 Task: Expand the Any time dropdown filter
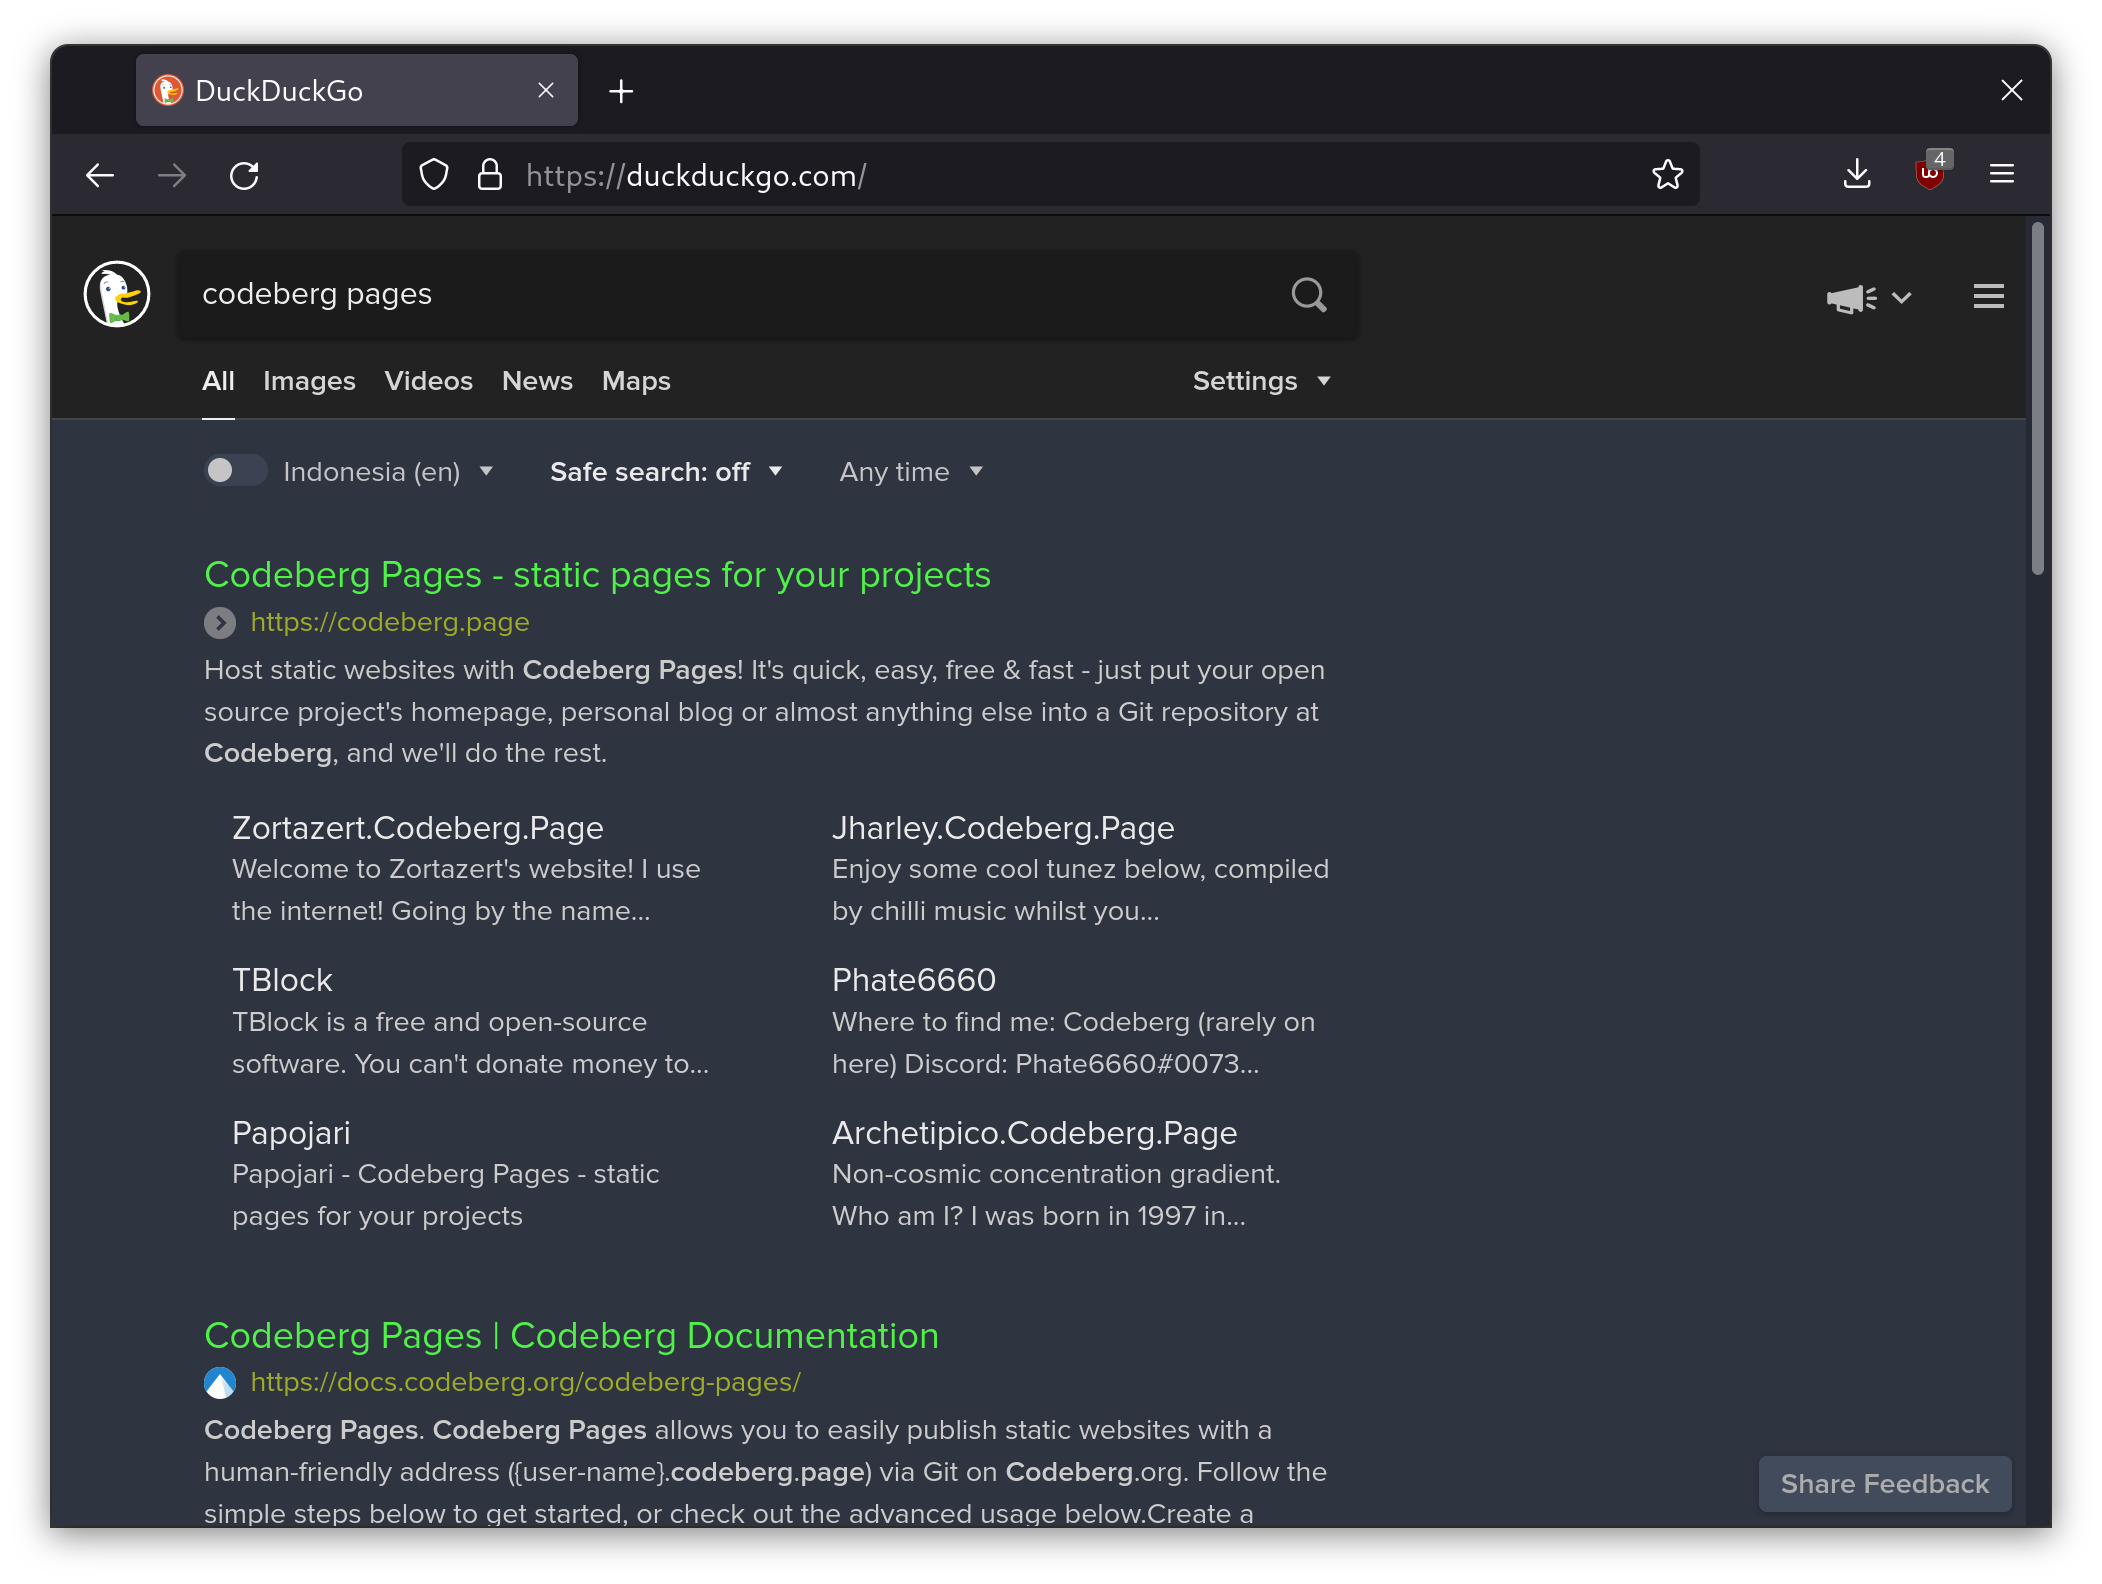pos(909,471)
